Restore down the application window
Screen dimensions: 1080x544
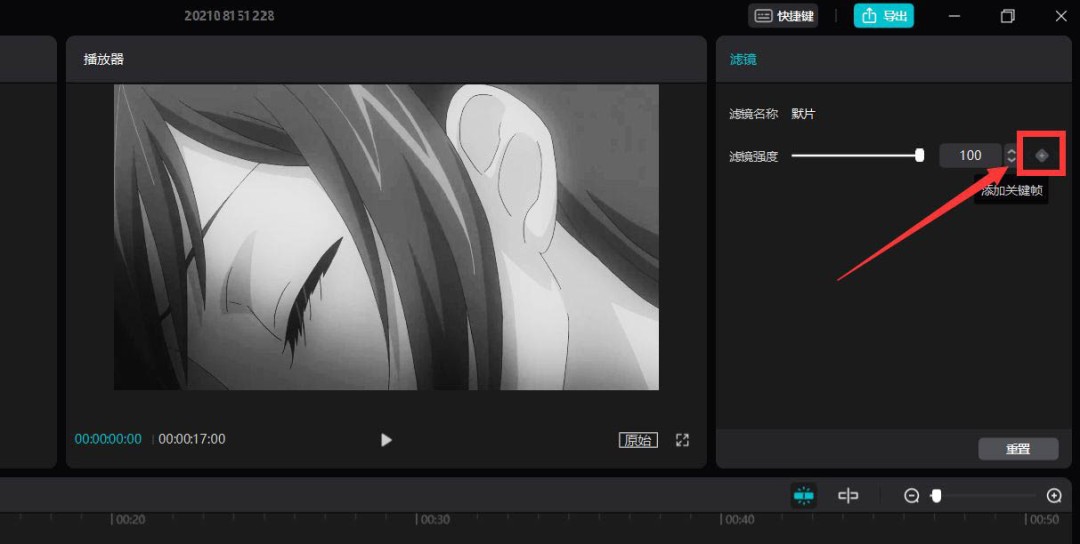(1008, 16)
